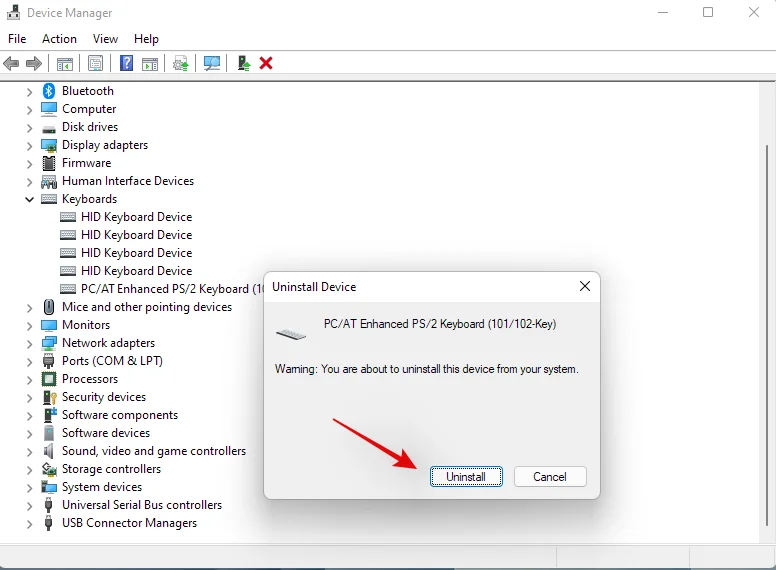Select the first HID Keyboard Device entry

tap(136, 217)
